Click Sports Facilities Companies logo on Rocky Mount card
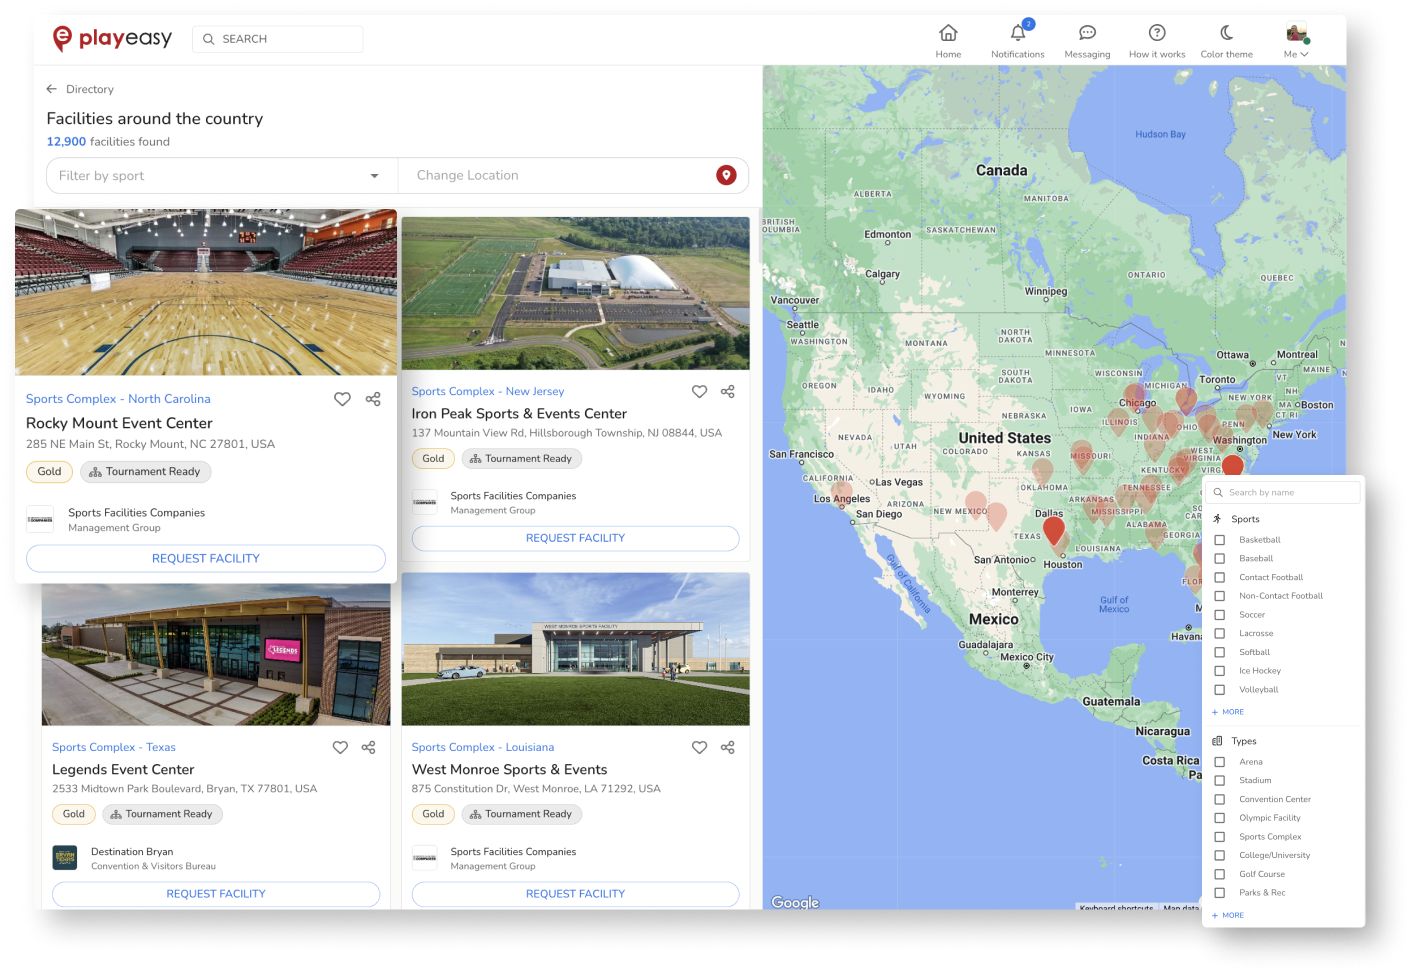 (40, 519)
